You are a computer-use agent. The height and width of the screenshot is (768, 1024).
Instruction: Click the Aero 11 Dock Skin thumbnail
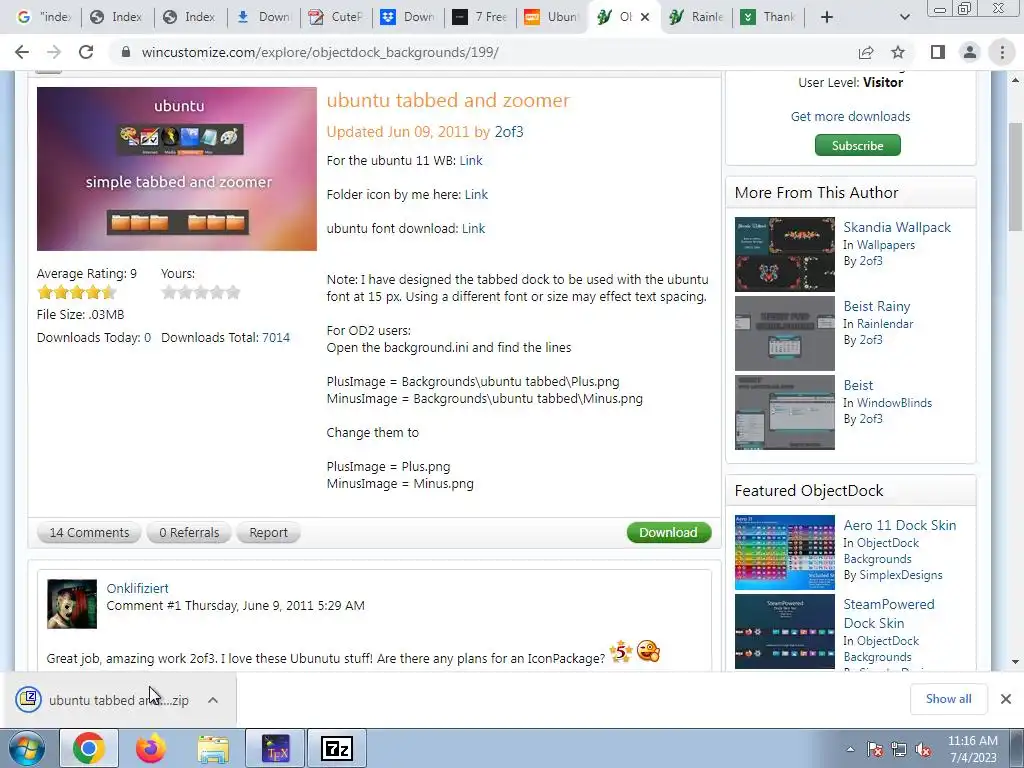click(x=784, y=552)
